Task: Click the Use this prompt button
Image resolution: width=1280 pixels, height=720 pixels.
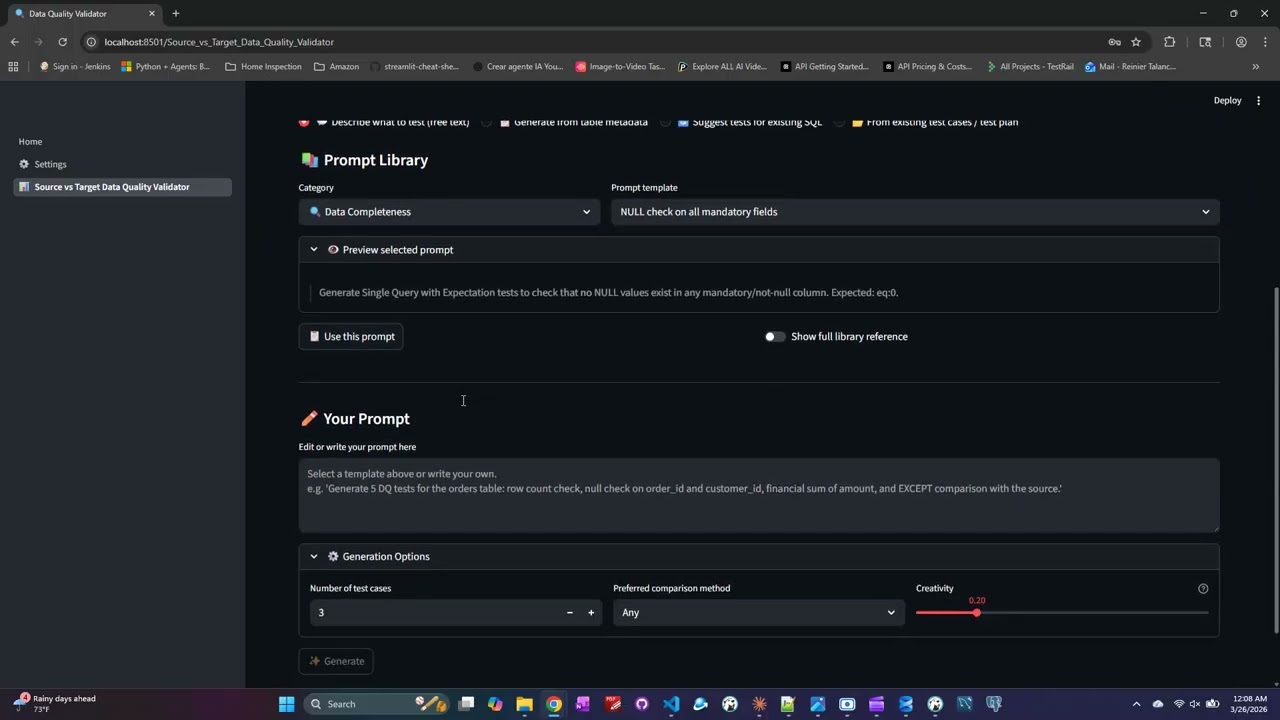Action: (351, 336)
